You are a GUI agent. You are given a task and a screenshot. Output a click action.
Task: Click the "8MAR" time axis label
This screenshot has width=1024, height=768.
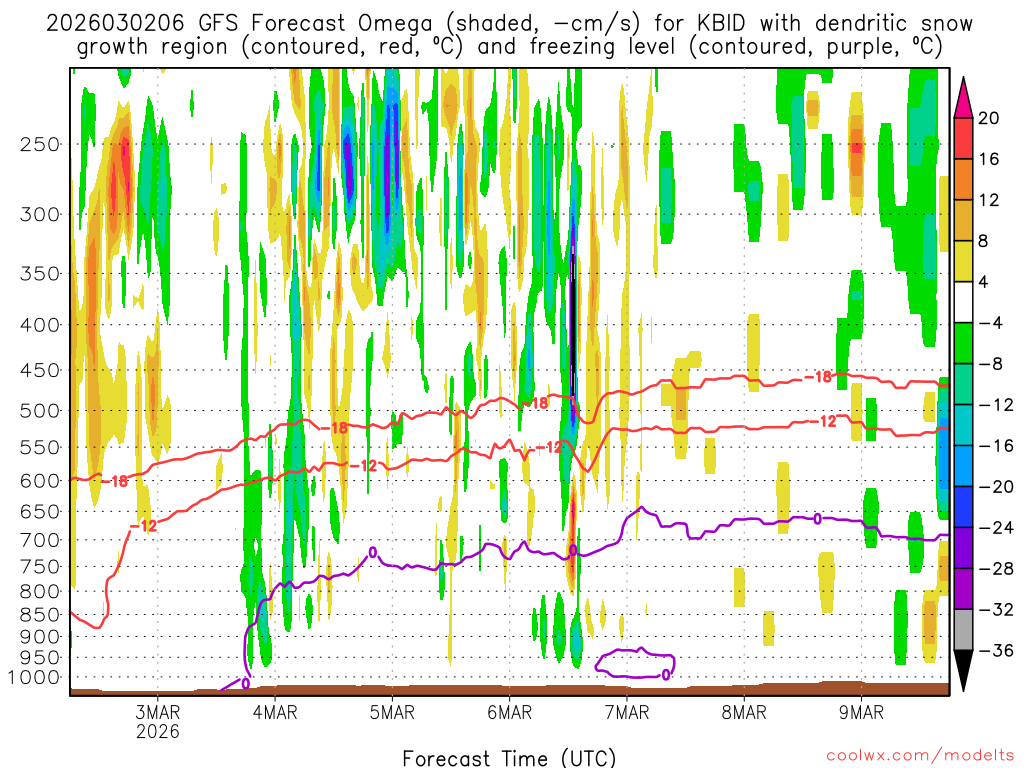point(744,712)
